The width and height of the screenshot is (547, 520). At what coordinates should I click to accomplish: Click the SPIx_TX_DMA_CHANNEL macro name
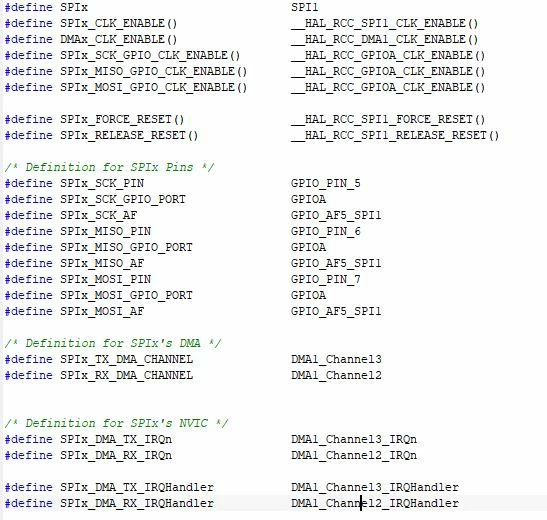tap(126, 360)
